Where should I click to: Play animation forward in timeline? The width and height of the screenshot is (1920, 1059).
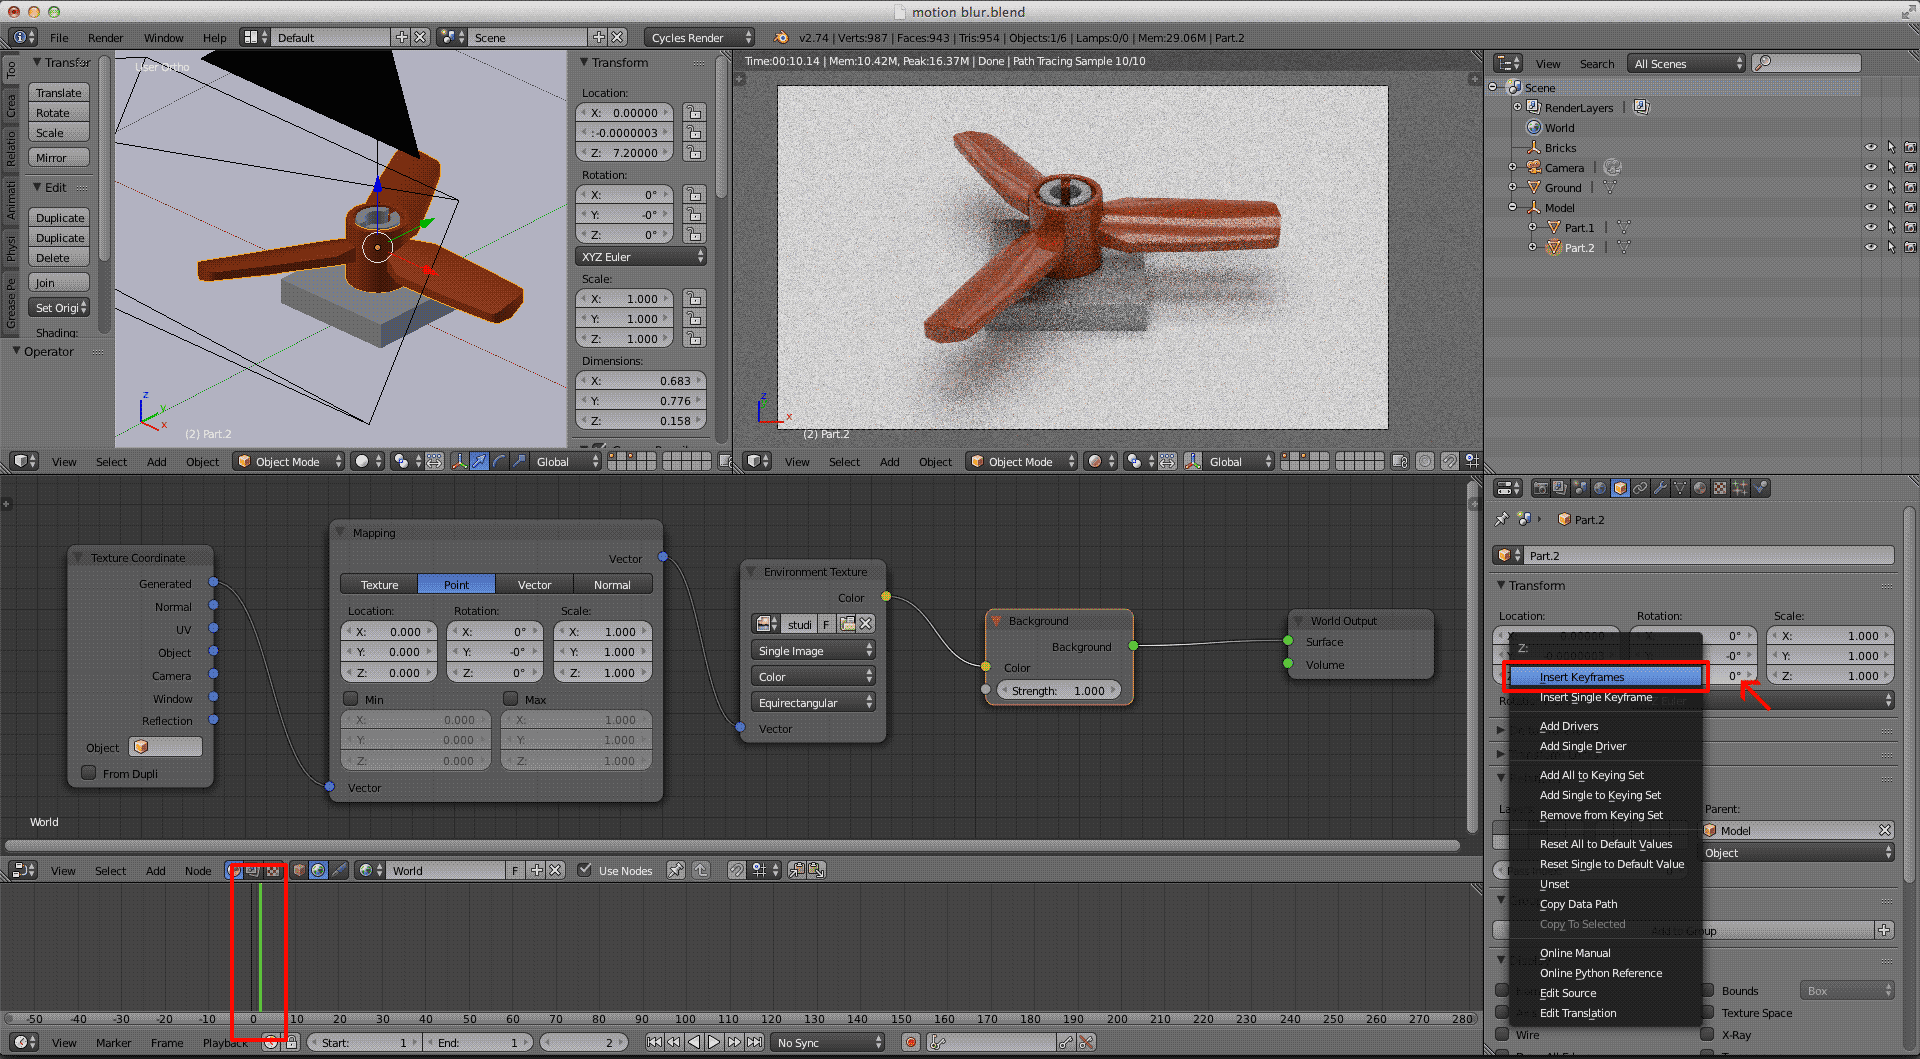(714, 1042)
